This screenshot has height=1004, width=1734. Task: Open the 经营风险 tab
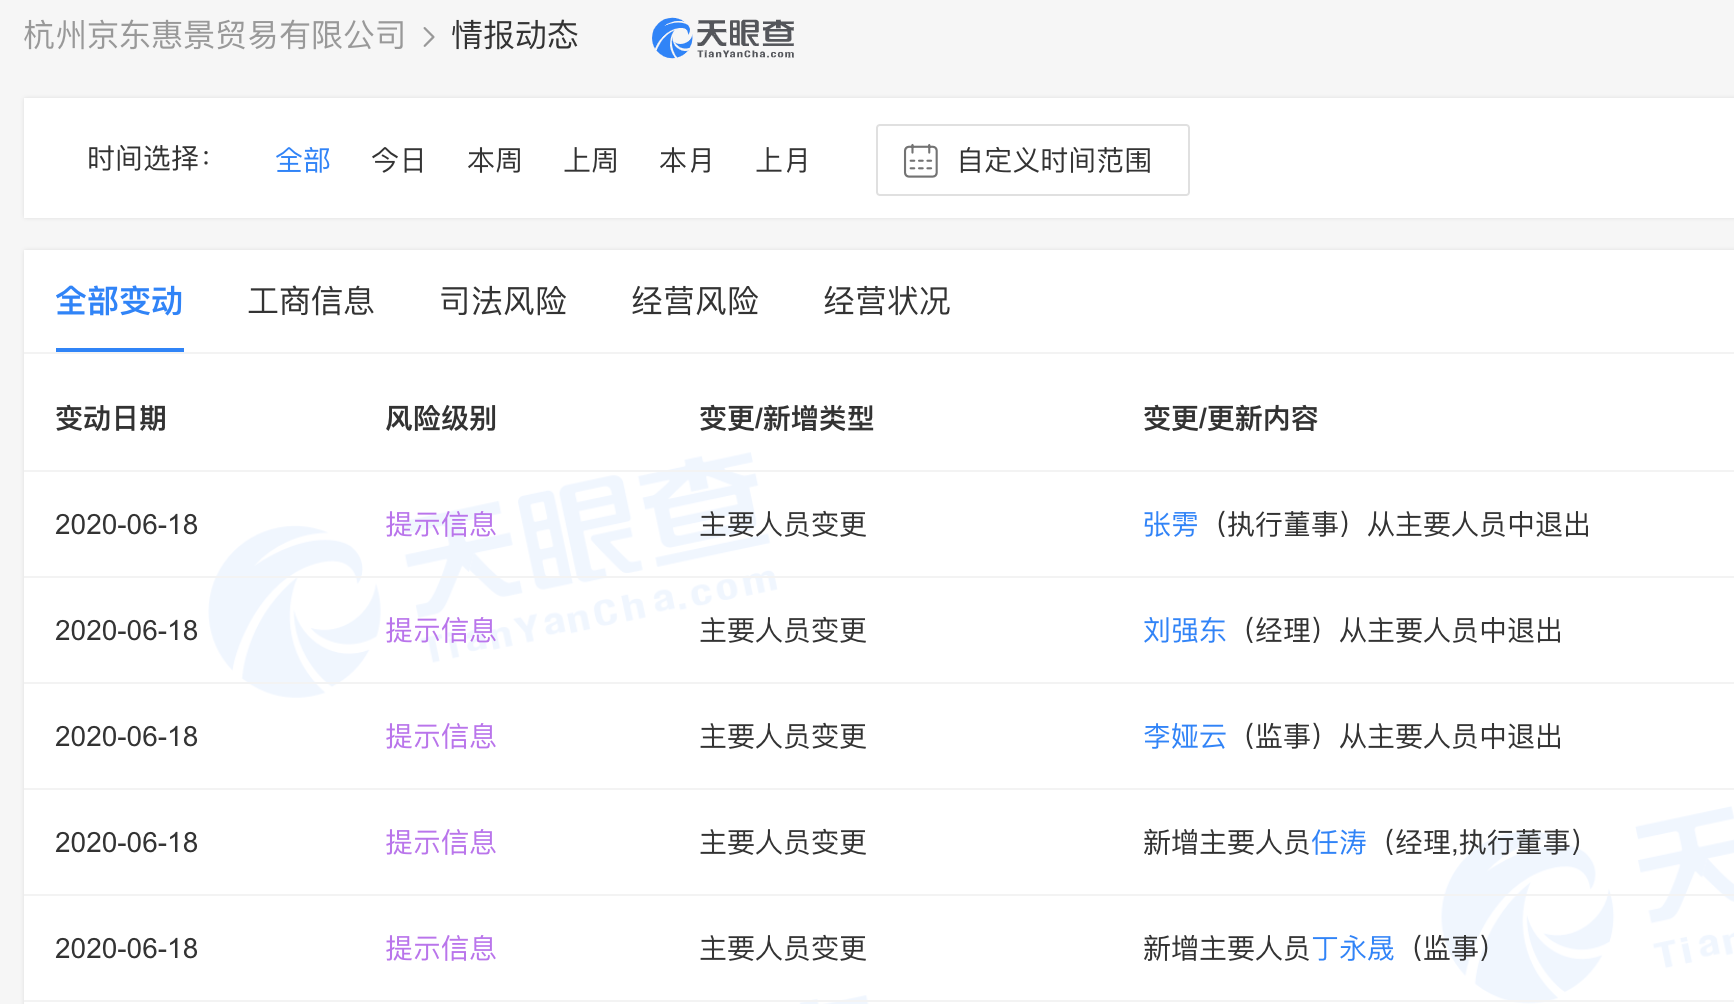[x=695, y=302]
